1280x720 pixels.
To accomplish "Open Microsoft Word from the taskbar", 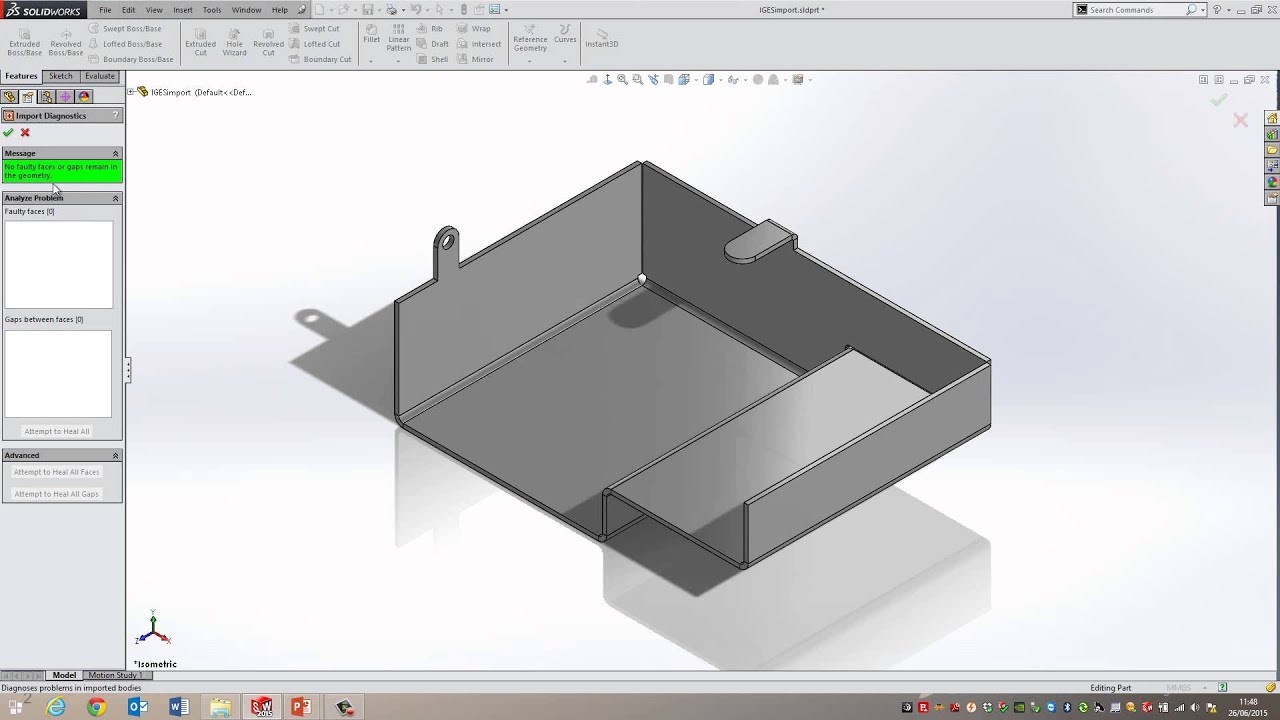I will 179,707.
